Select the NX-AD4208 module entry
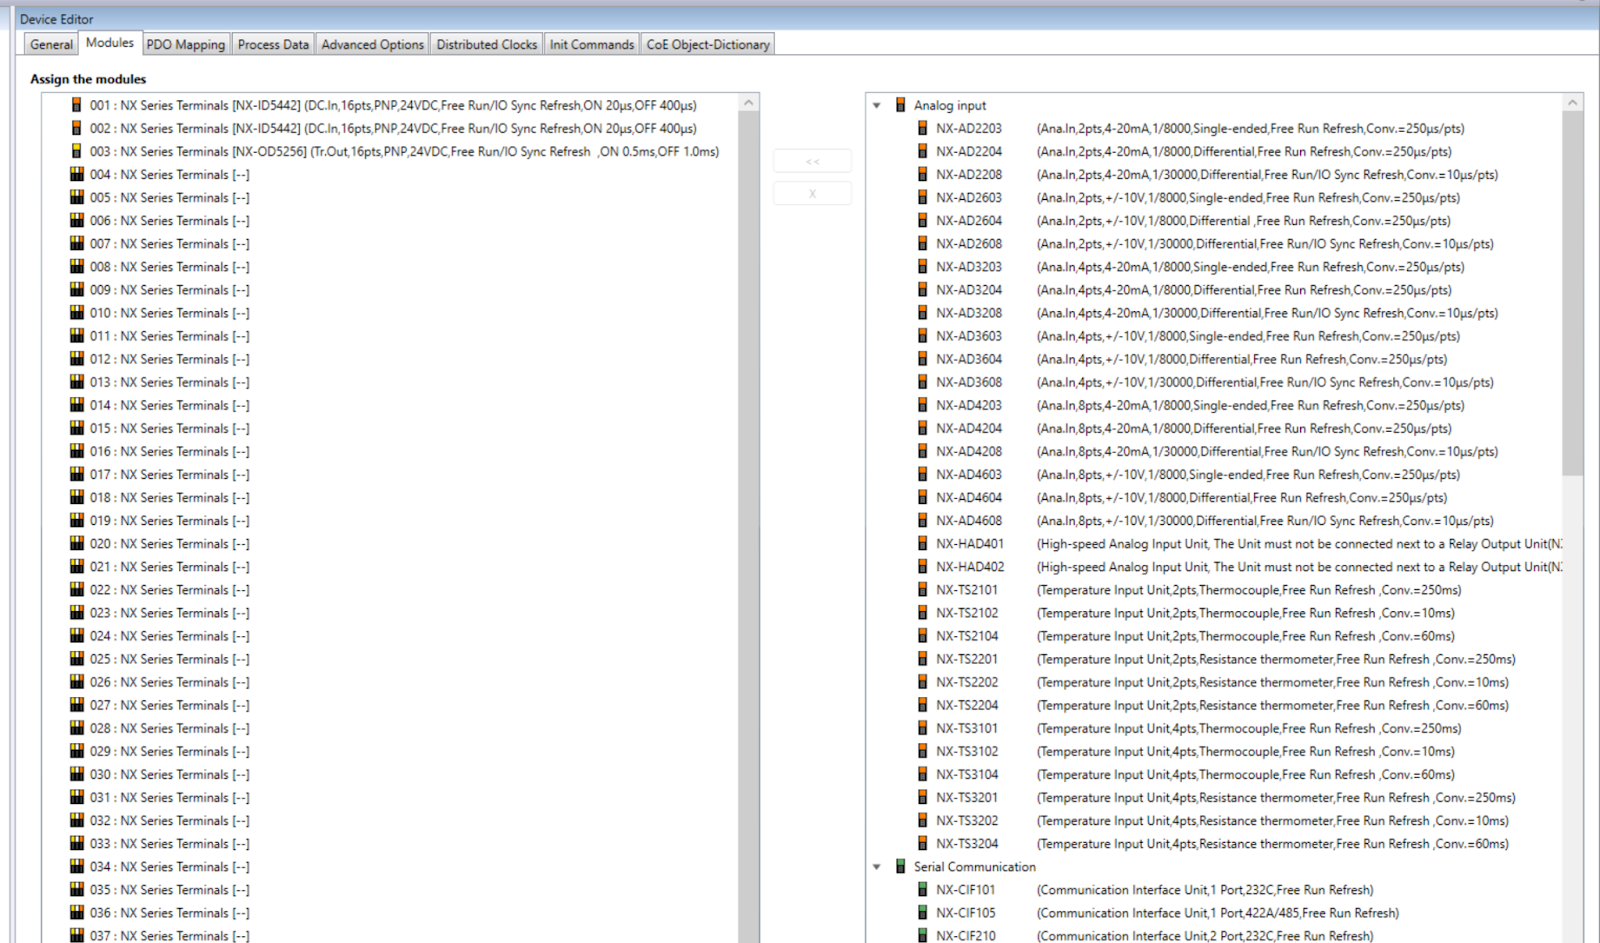1600x943 pixels. 1216,451
